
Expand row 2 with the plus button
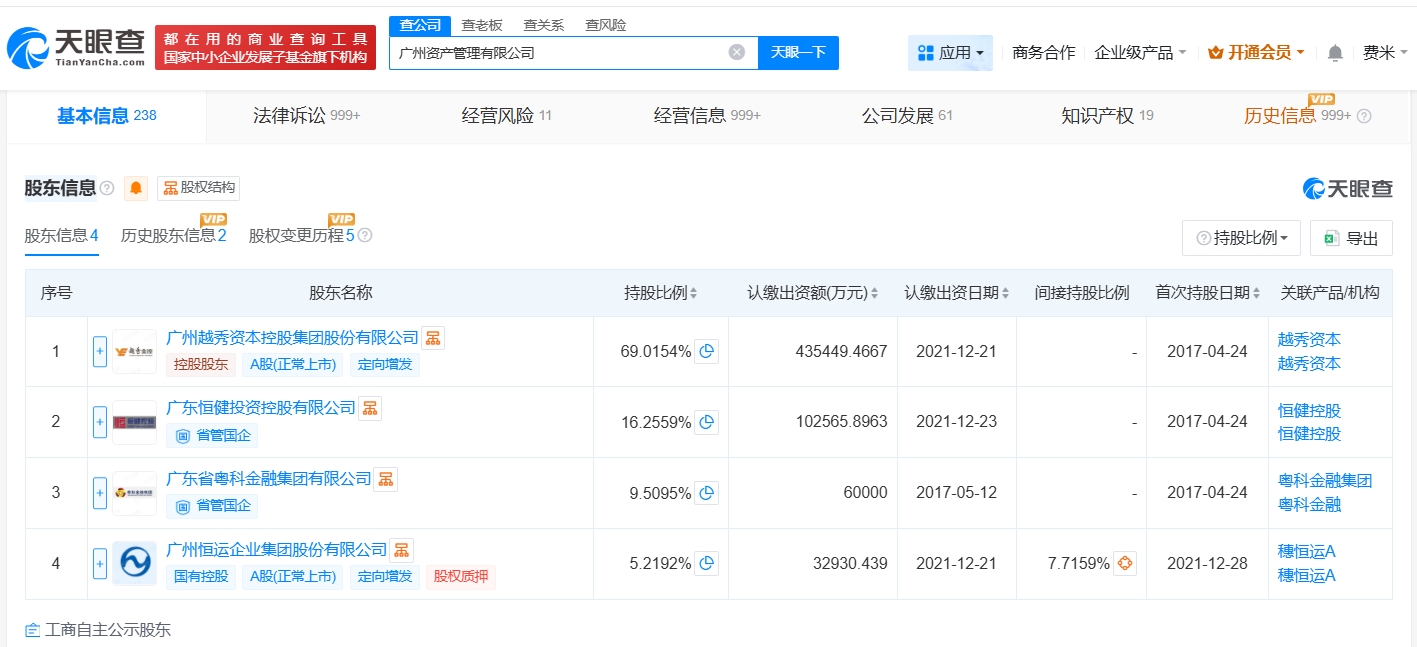(100, 422)
